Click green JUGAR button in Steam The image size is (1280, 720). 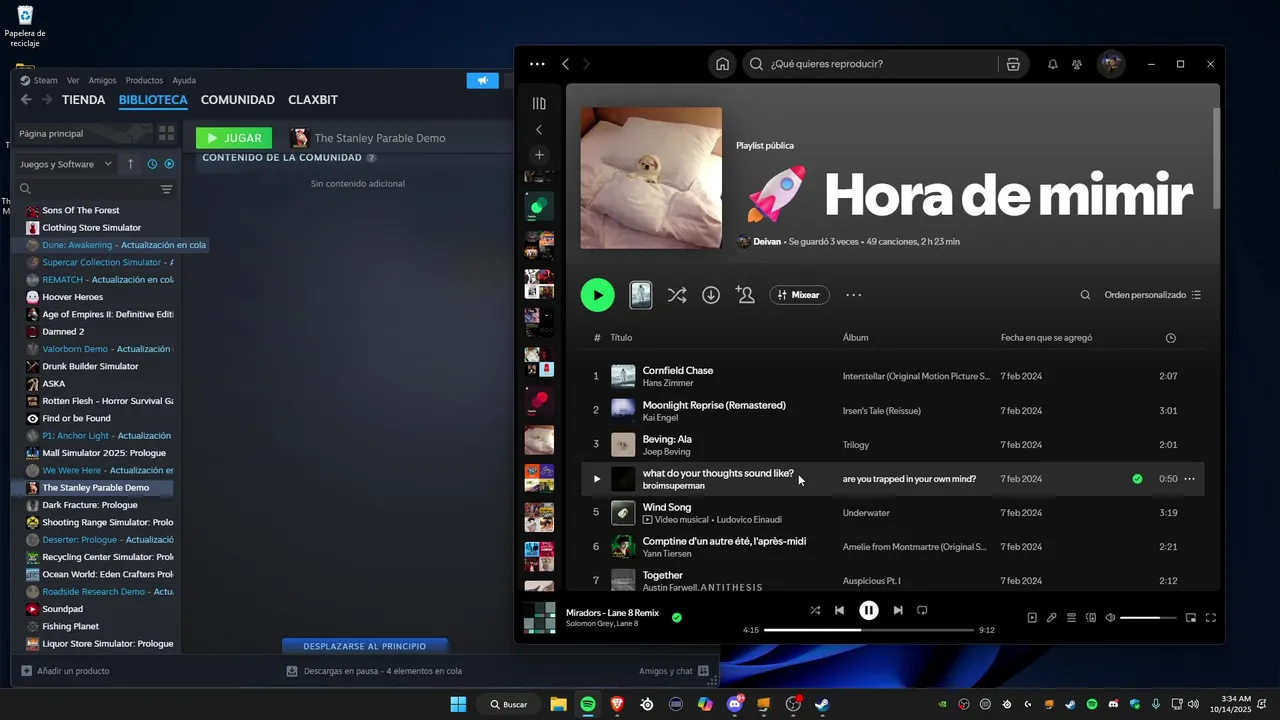(234, 138)
